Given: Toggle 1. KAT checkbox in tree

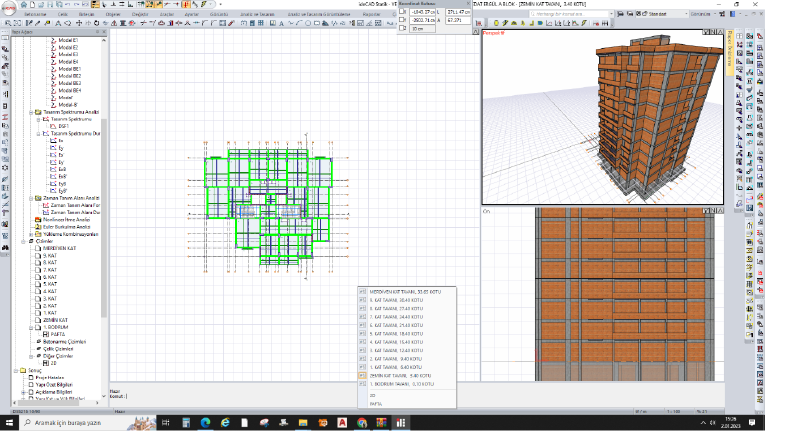Looking at the screenshot, I should point(37,313).
